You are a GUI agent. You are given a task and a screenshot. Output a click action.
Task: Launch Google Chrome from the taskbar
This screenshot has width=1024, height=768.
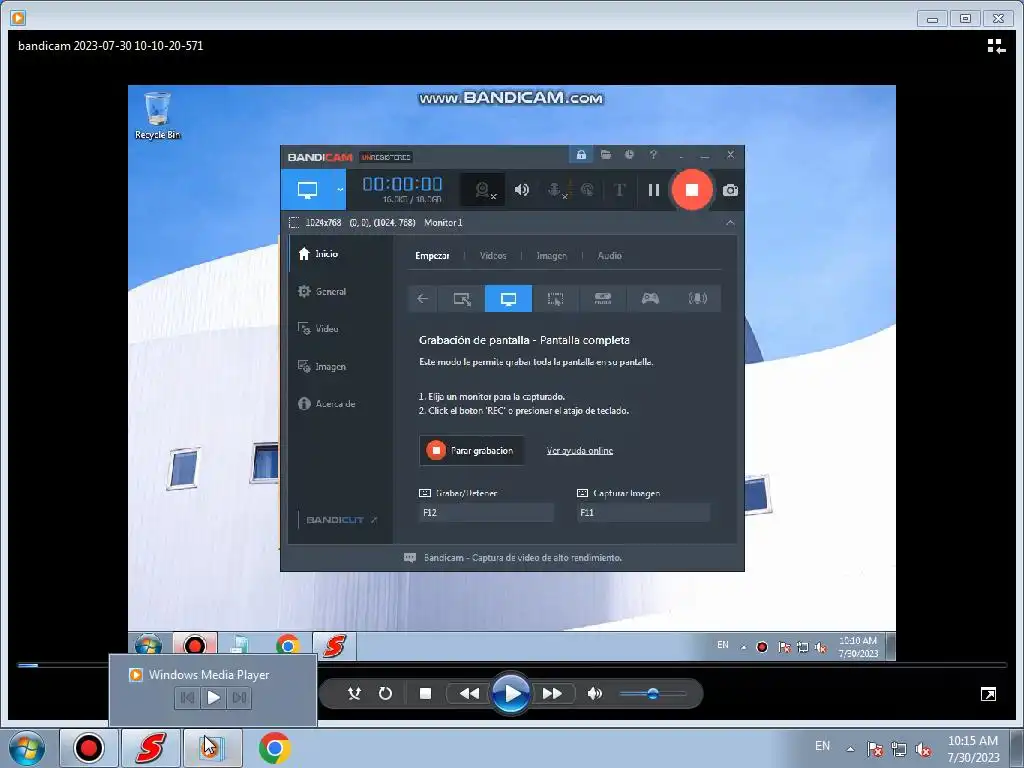[x=274, y=748]
